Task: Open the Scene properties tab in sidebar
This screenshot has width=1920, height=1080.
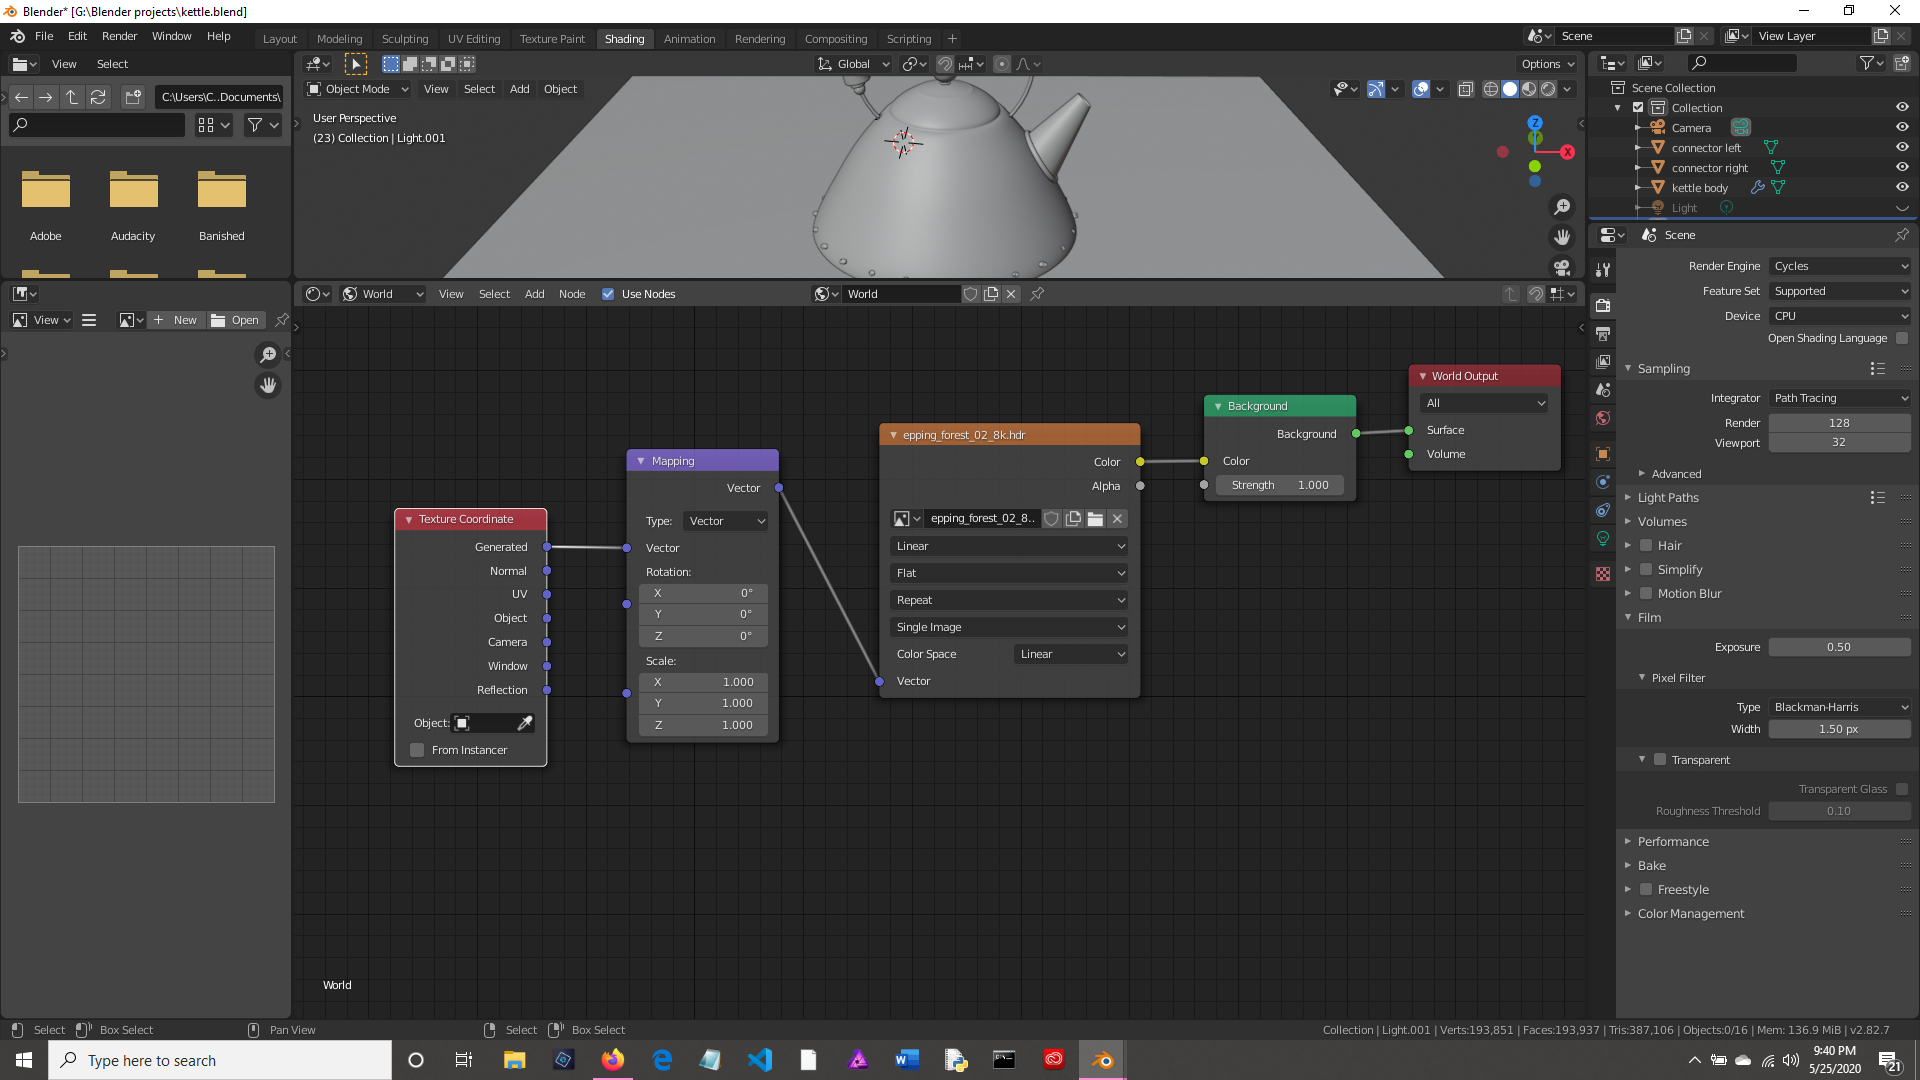Action: point(1603,390)
